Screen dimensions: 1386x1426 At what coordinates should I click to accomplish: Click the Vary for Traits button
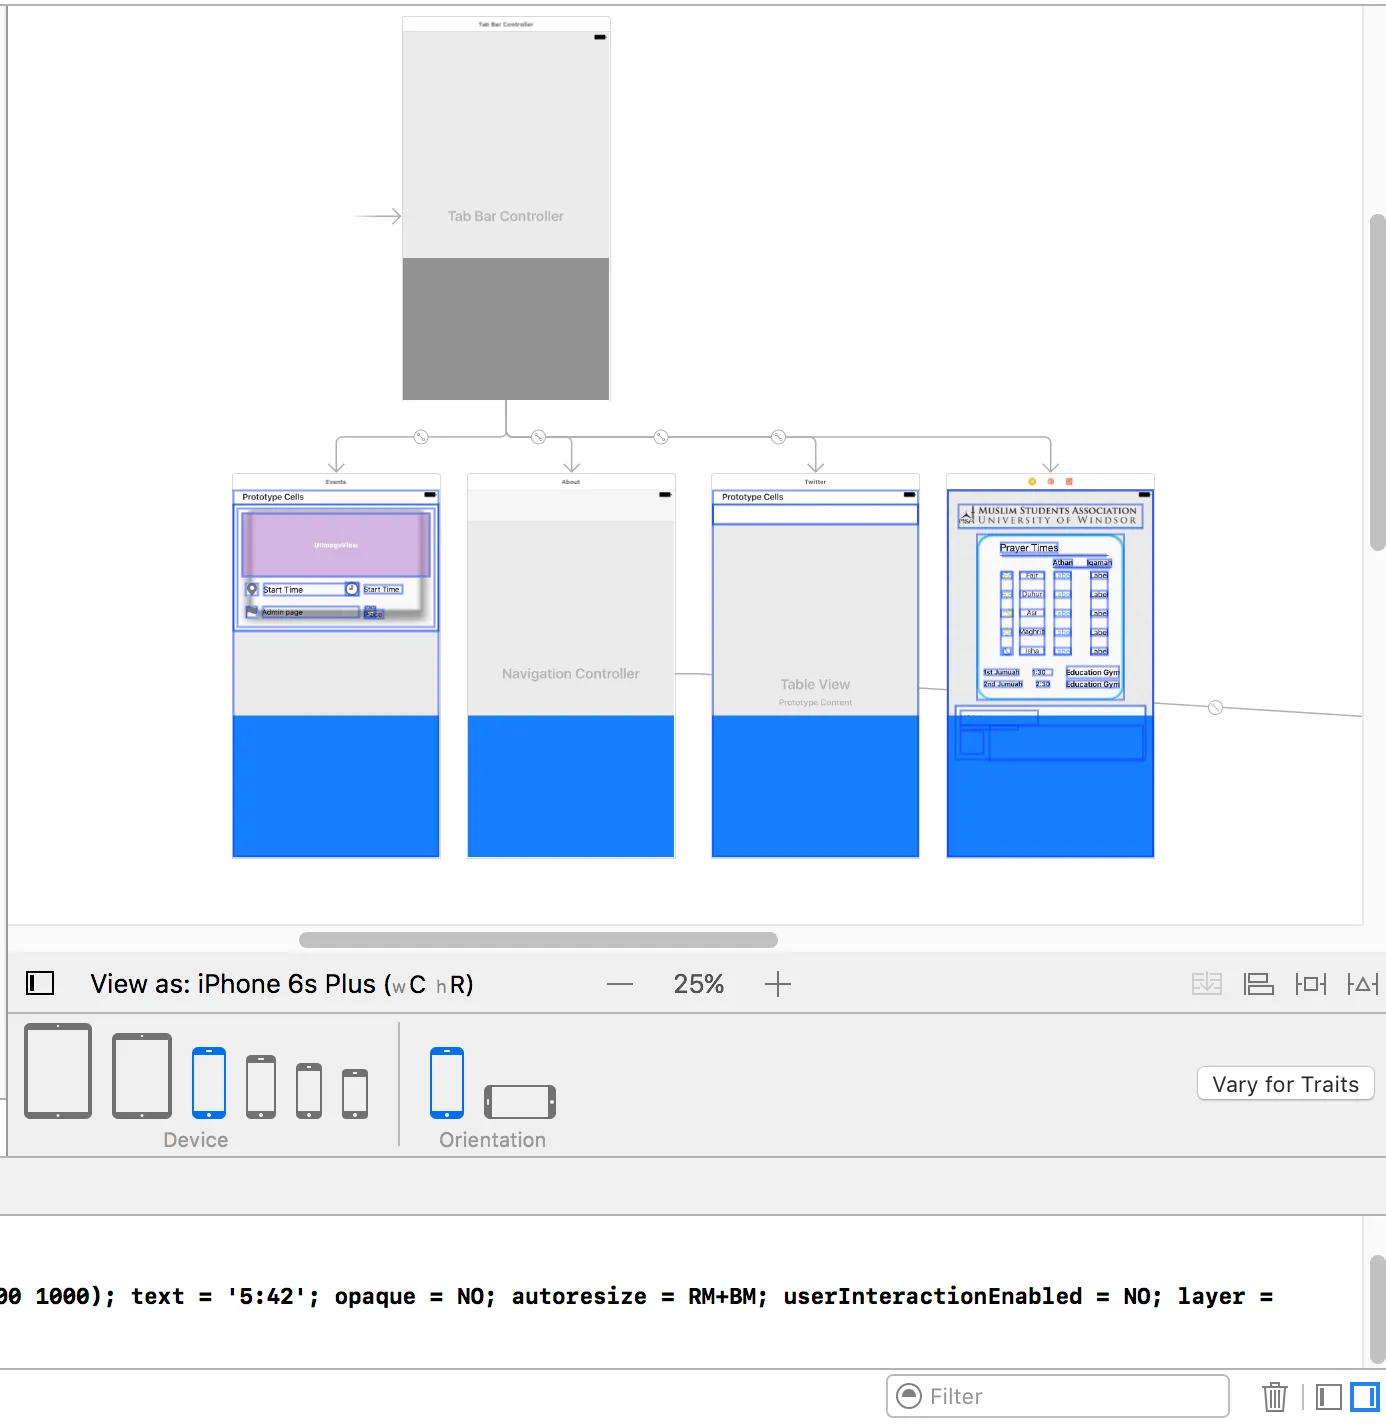pyautogui.click(x=1286, y=1084)
